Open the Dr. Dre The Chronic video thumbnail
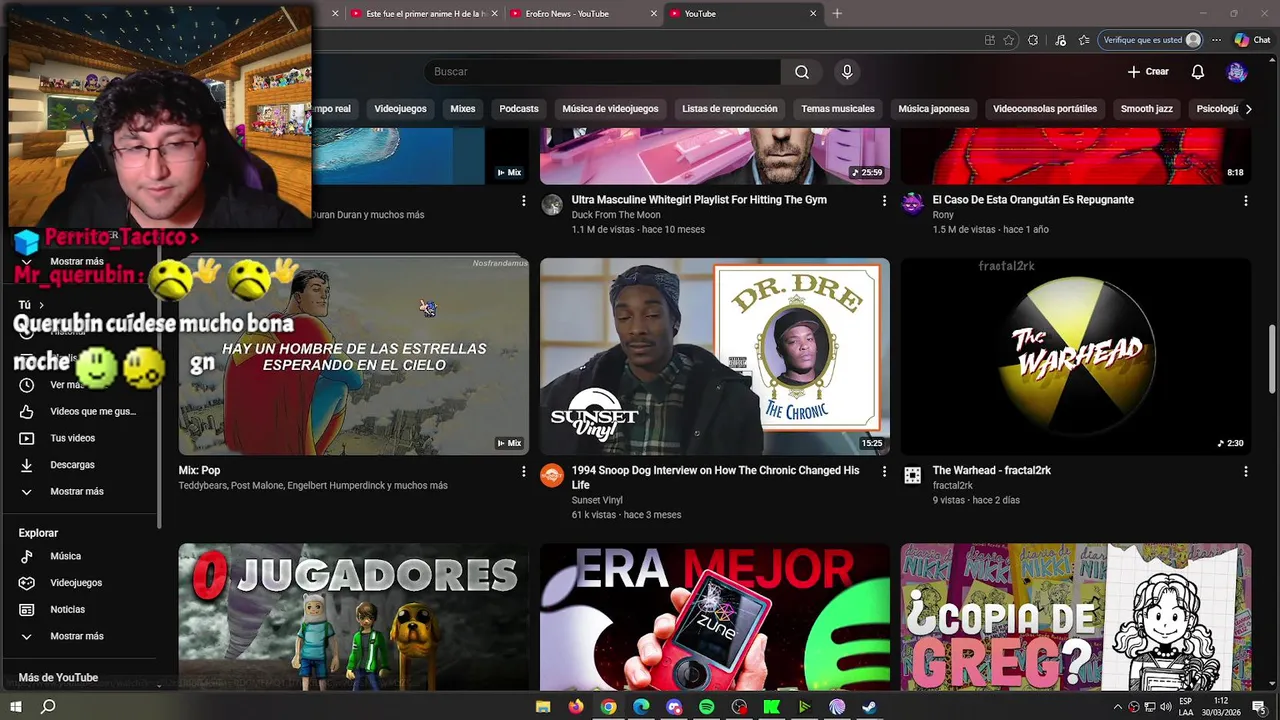 (x=715, y=357)
